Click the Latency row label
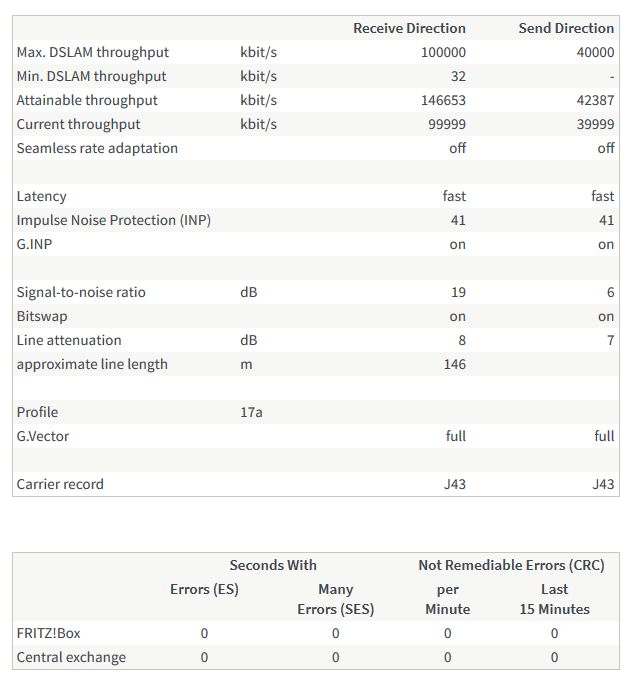This screenshot has height=678, width=630. point(42,196)
